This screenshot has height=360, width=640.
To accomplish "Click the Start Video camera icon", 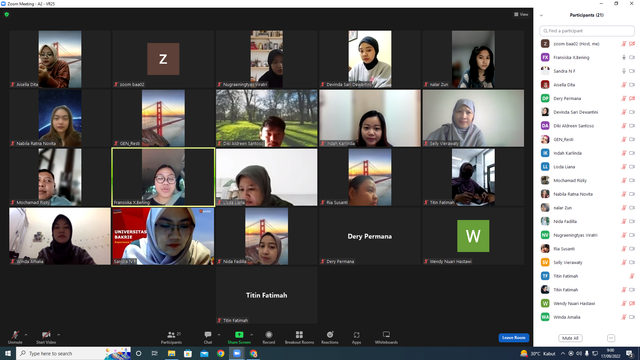I will 46,335.
